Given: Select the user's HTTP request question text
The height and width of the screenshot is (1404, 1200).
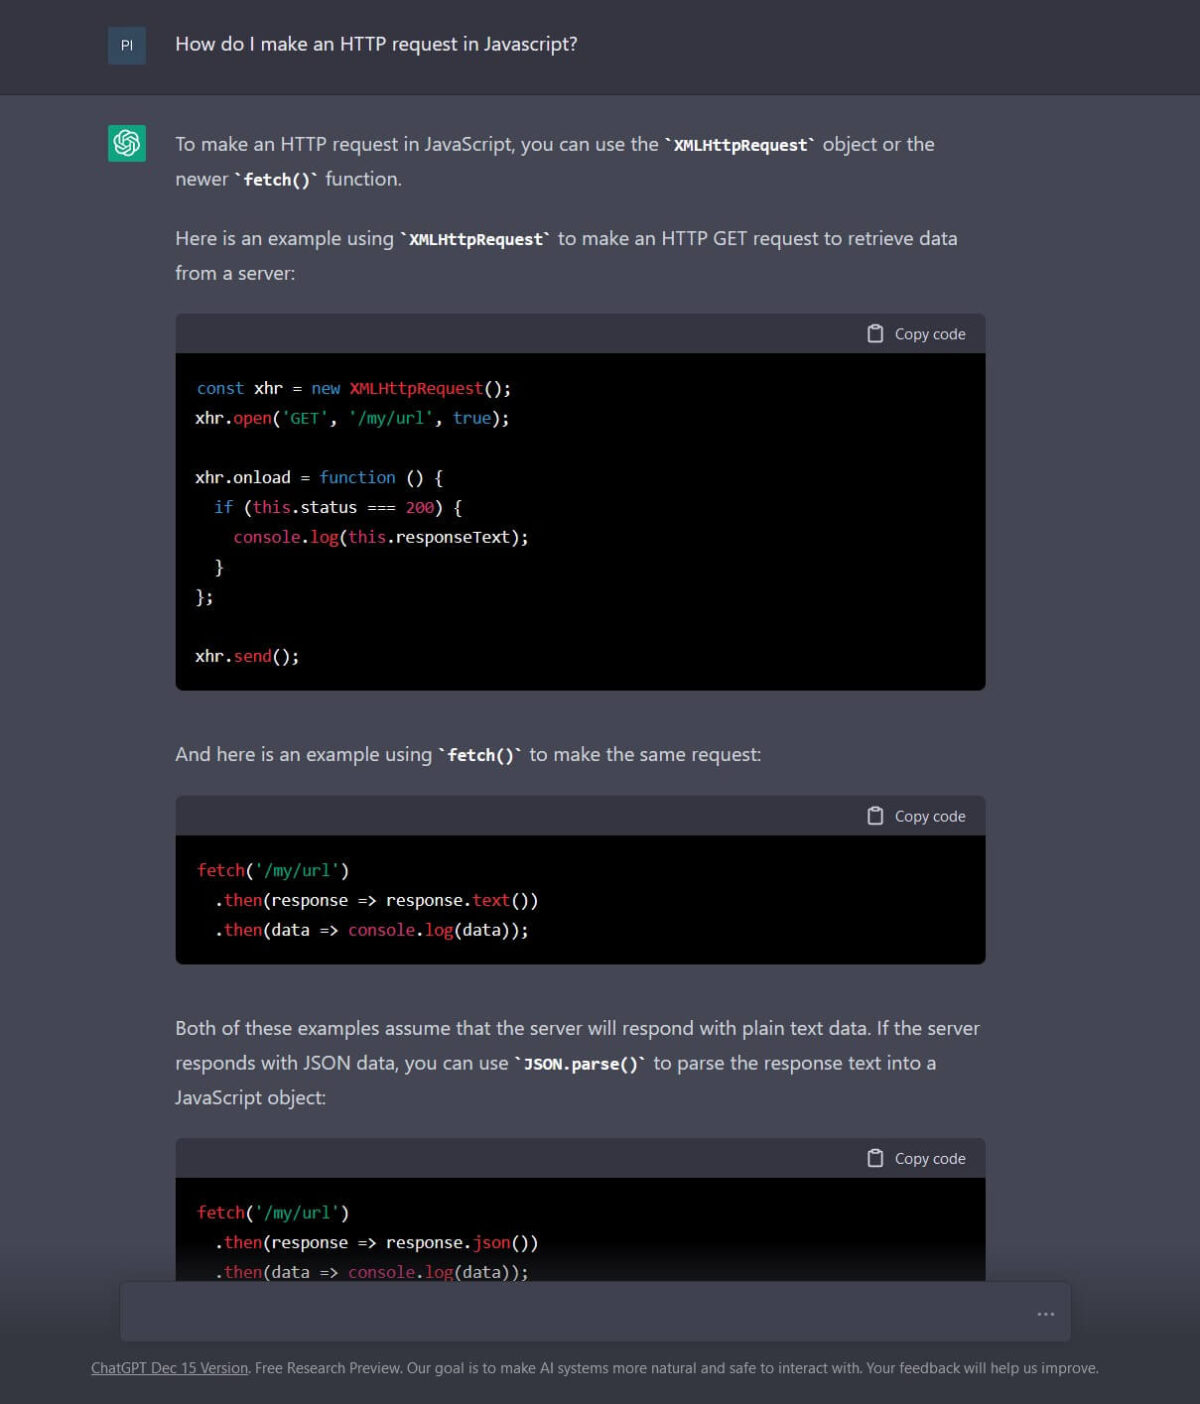Looking at the screenshot, I should (x=377, y=44).
